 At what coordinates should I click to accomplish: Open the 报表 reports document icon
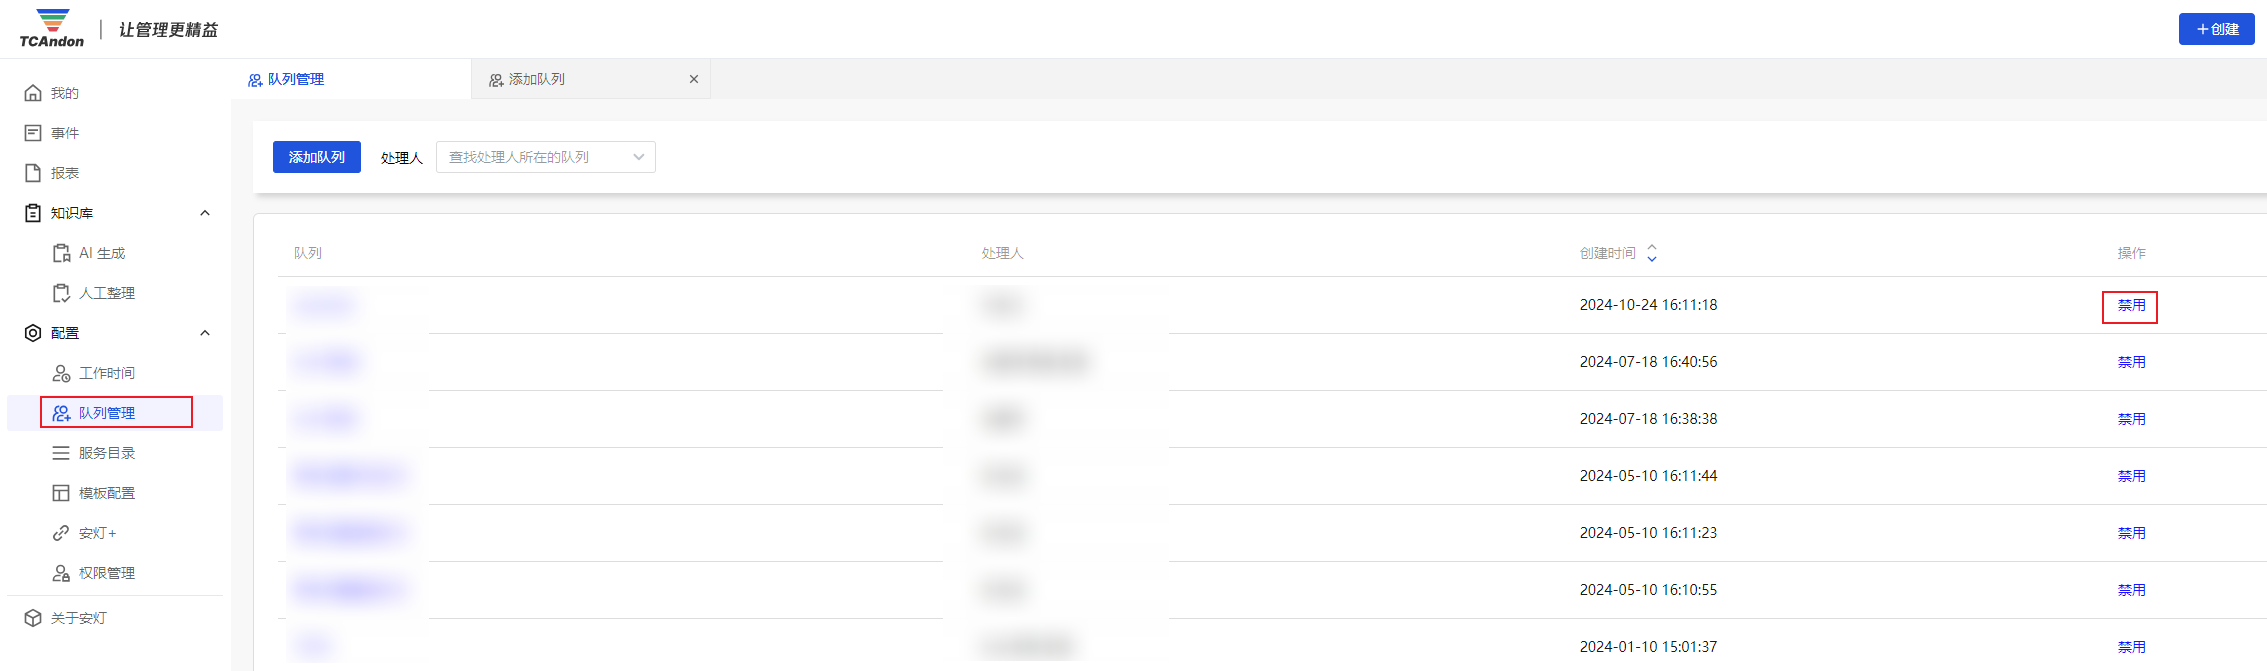point(33,173)
